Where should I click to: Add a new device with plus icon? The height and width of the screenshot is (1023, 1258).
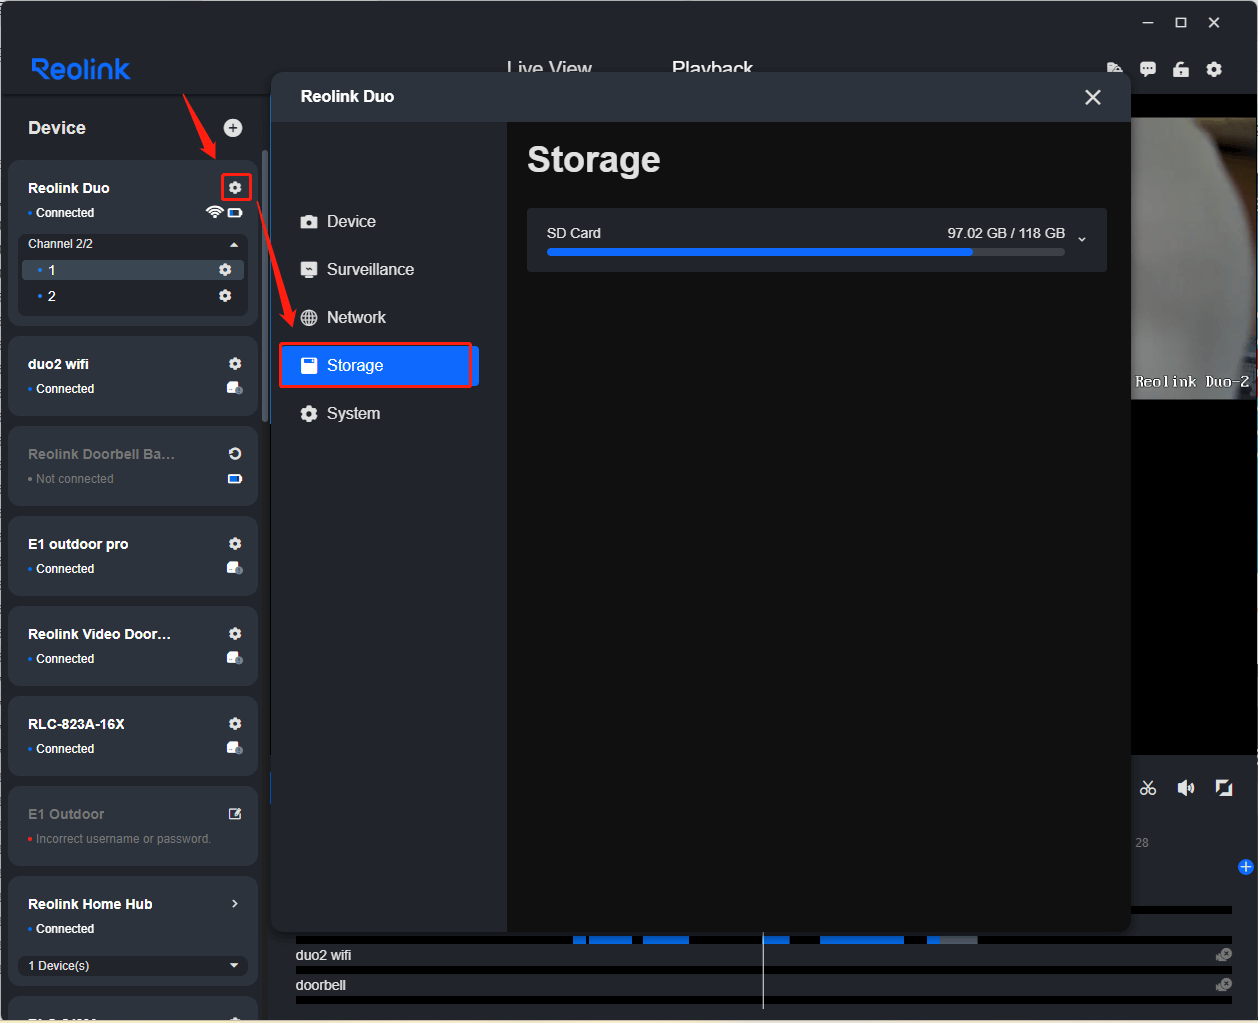point(233,128)
